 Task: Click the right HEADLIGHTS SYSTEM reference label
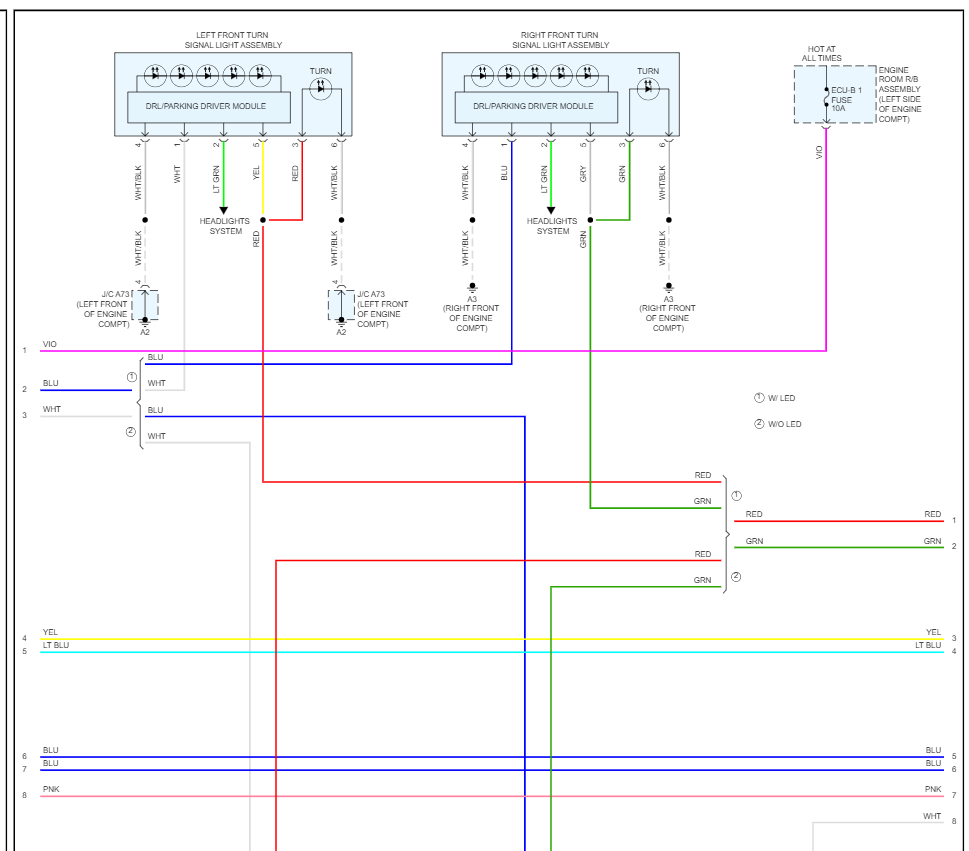[x=552, y=226]
